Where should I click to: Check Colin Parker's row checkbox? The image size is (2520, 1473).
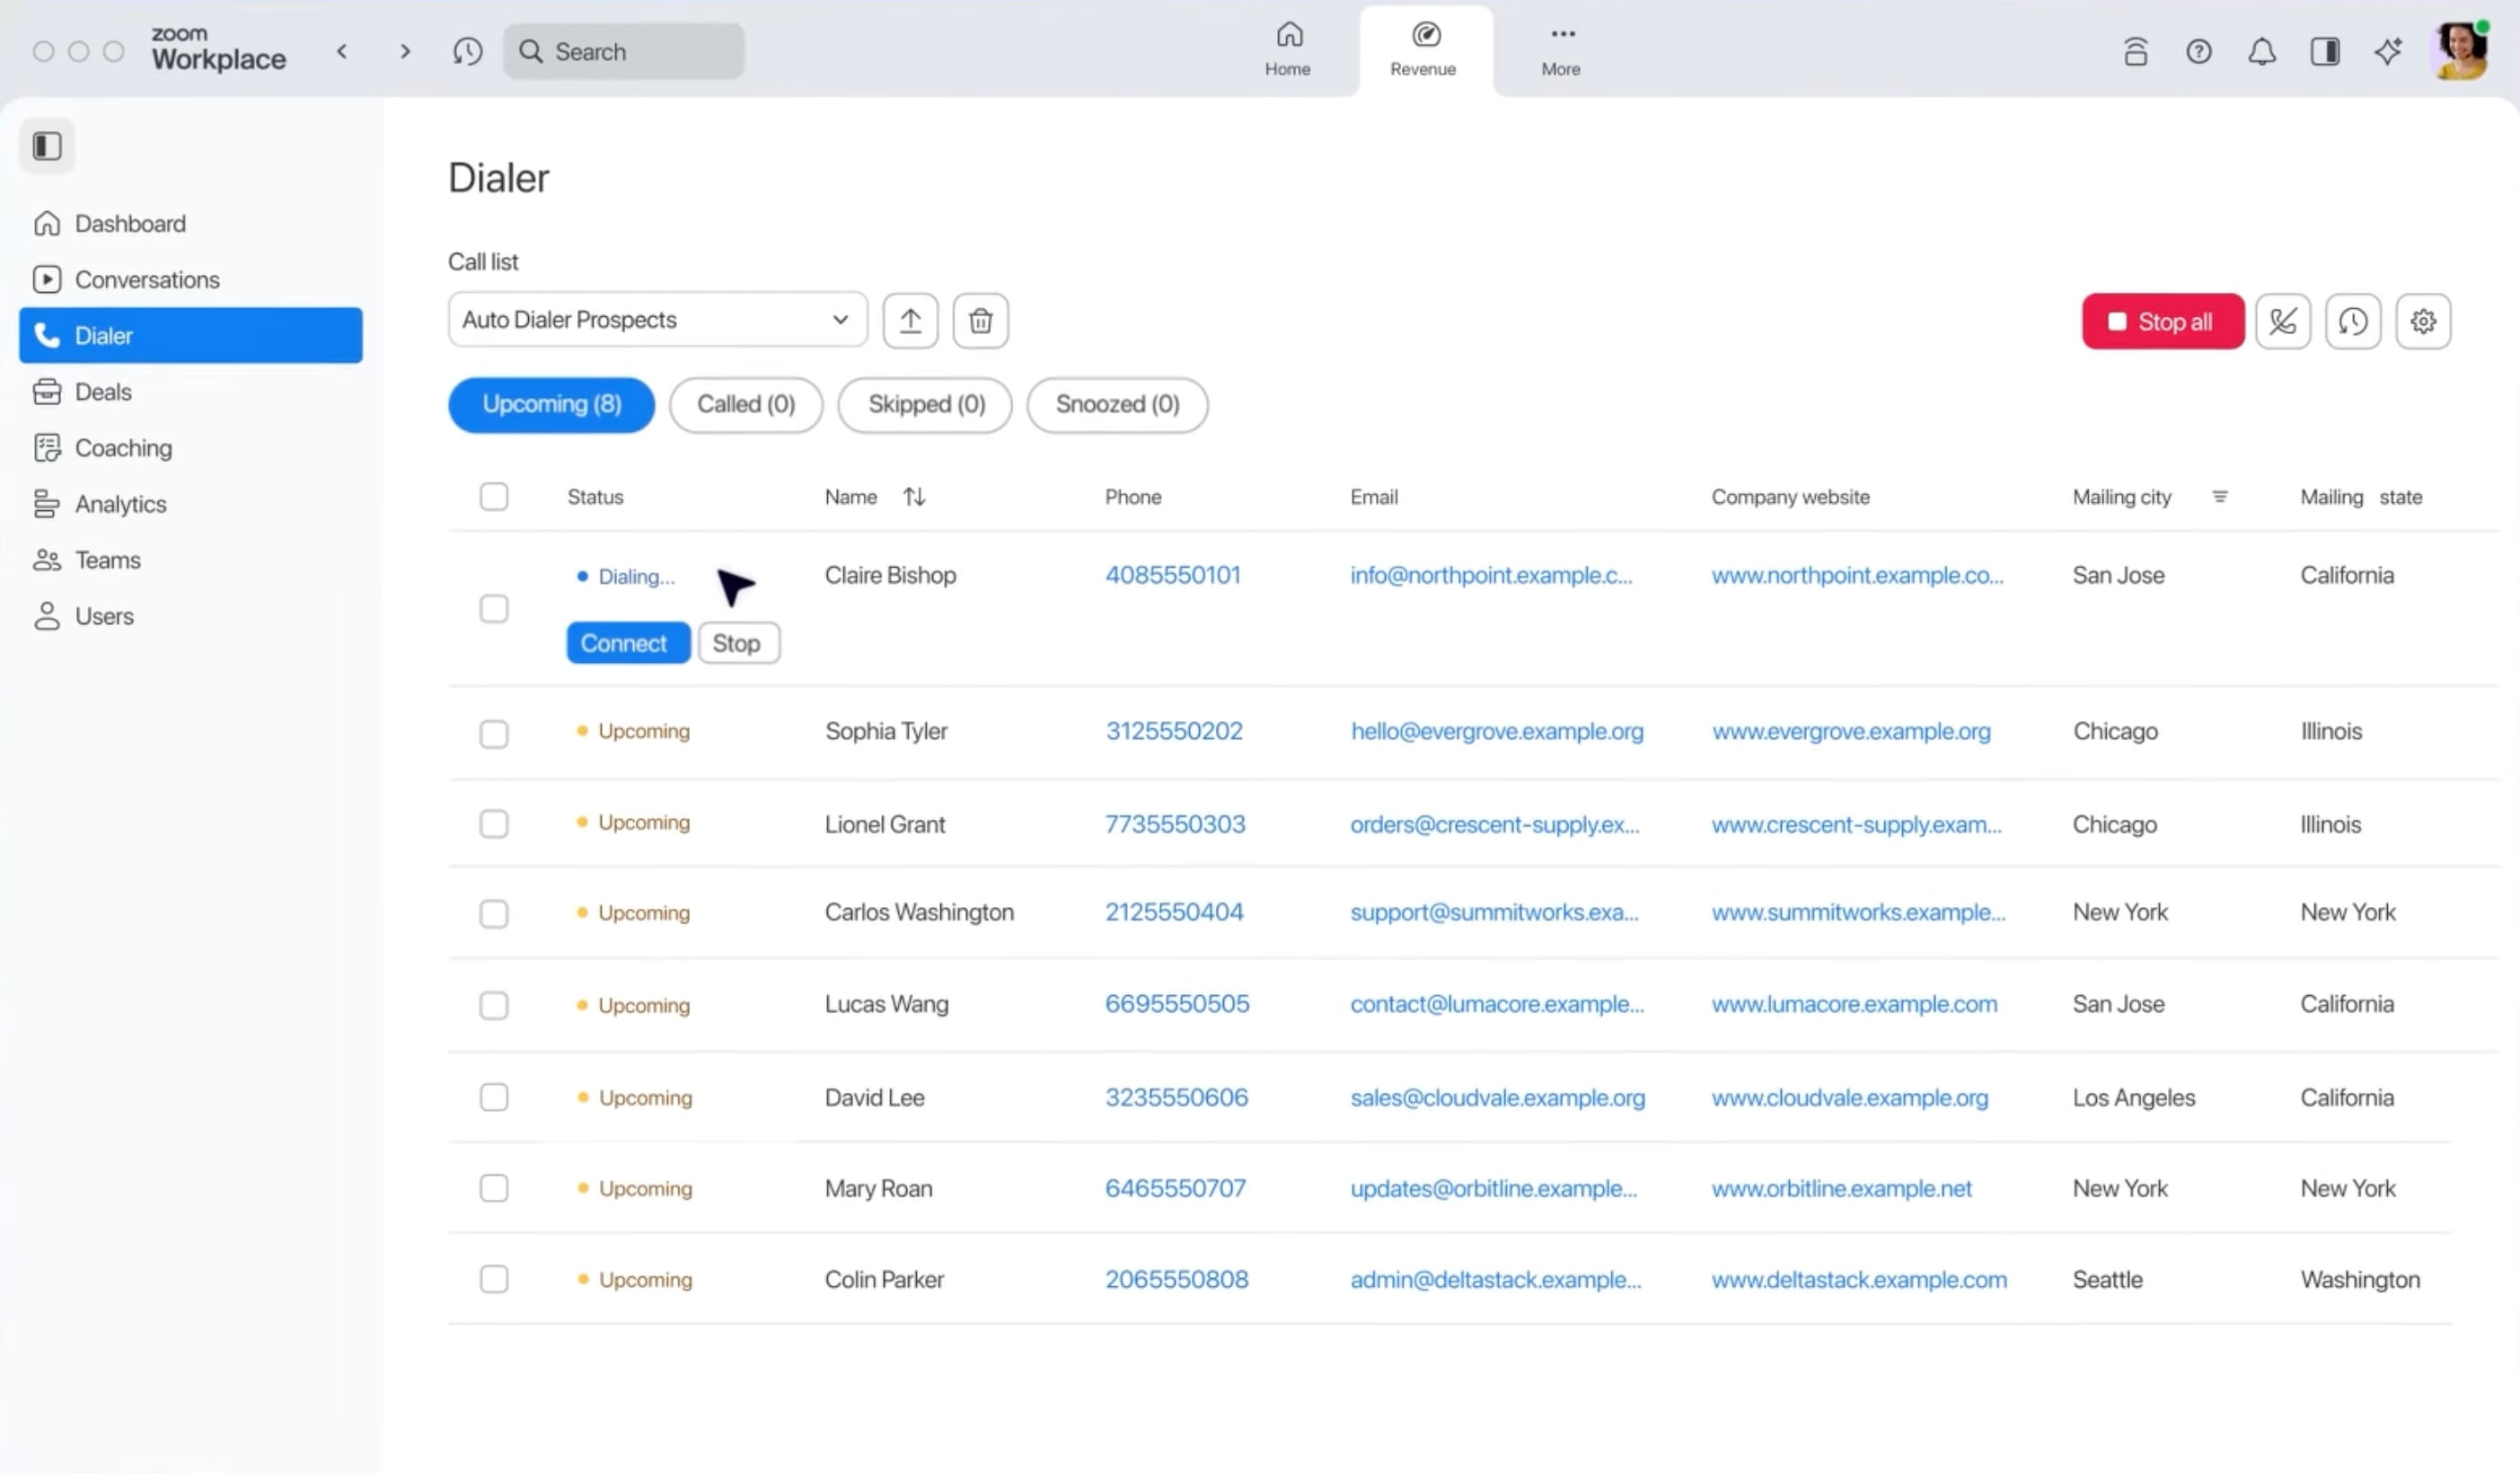[x=494, y=1278]
